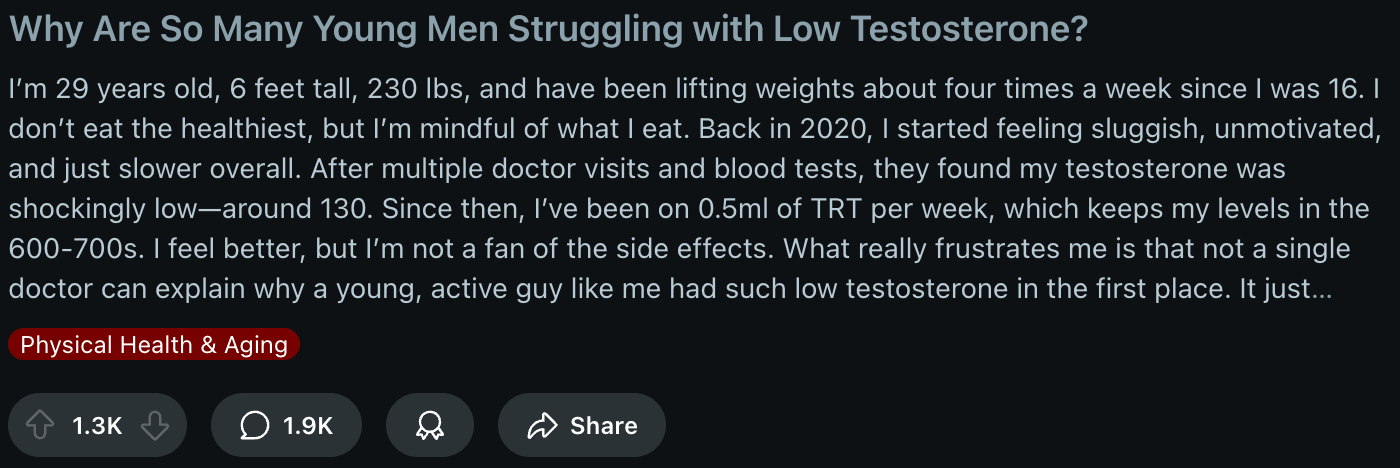This screenshot has height=468, width=1400.
Task: Click the word "Aging" in the flair tag
Action: 256,345
